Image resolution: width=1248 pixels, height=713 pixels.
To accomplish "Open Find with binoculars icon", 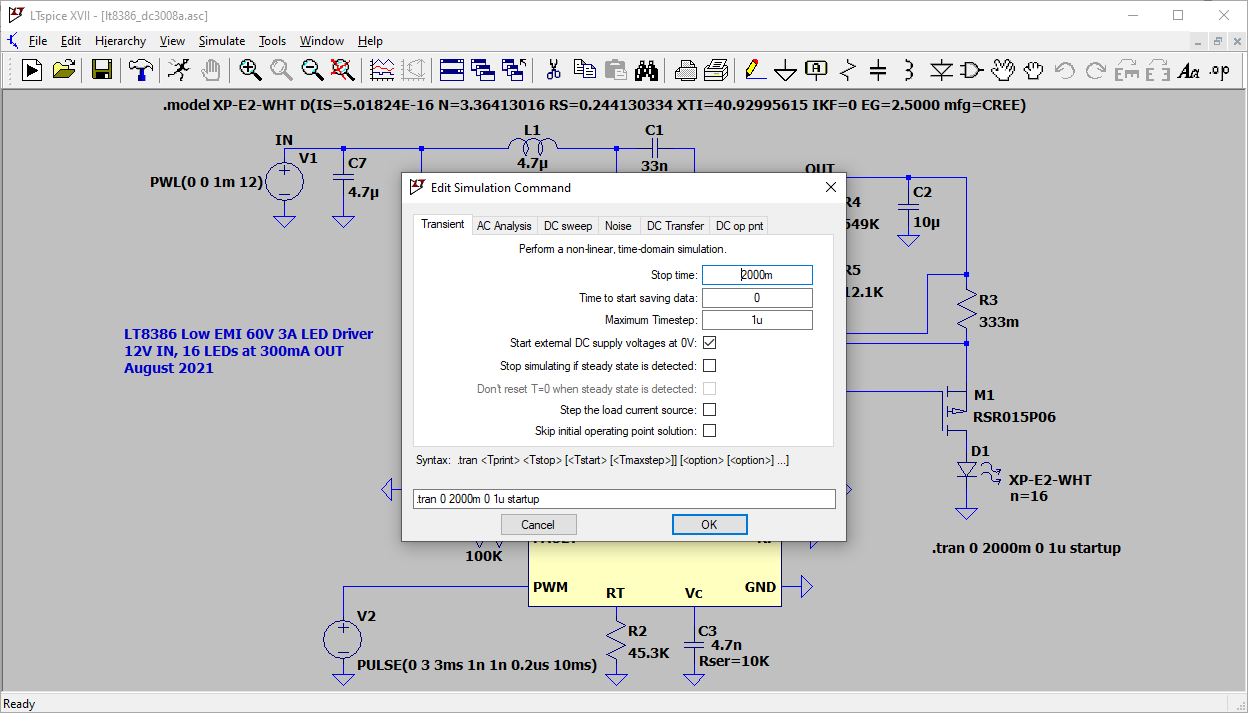I will pos(647,69).
